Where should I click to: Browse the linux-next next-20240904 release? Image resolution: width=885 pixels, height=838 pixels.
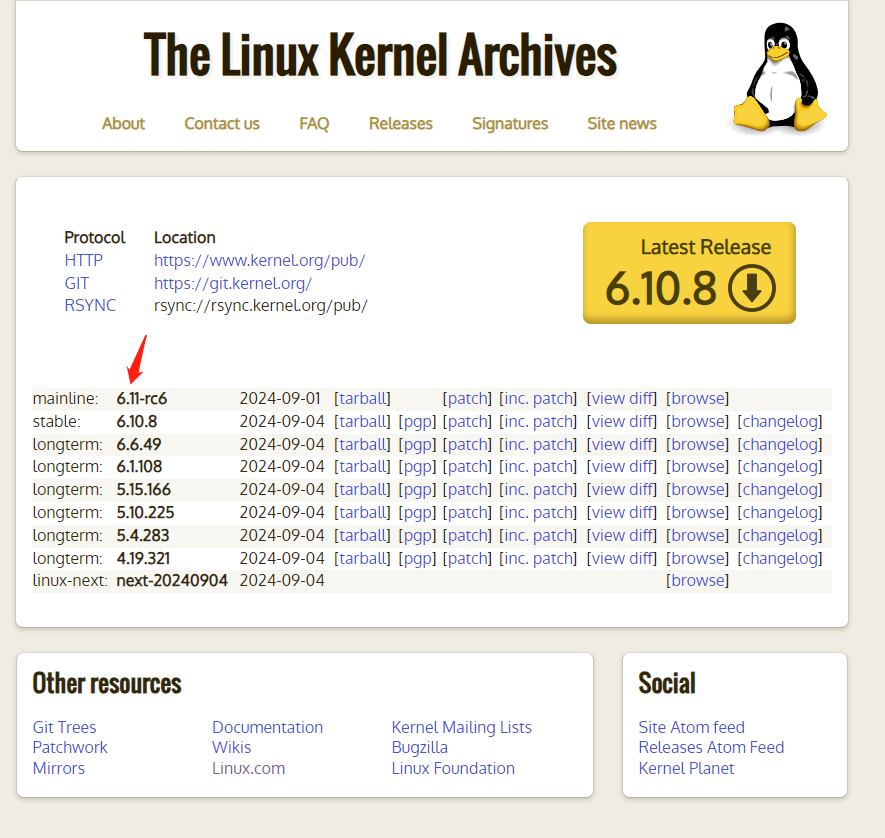[697, 580]
